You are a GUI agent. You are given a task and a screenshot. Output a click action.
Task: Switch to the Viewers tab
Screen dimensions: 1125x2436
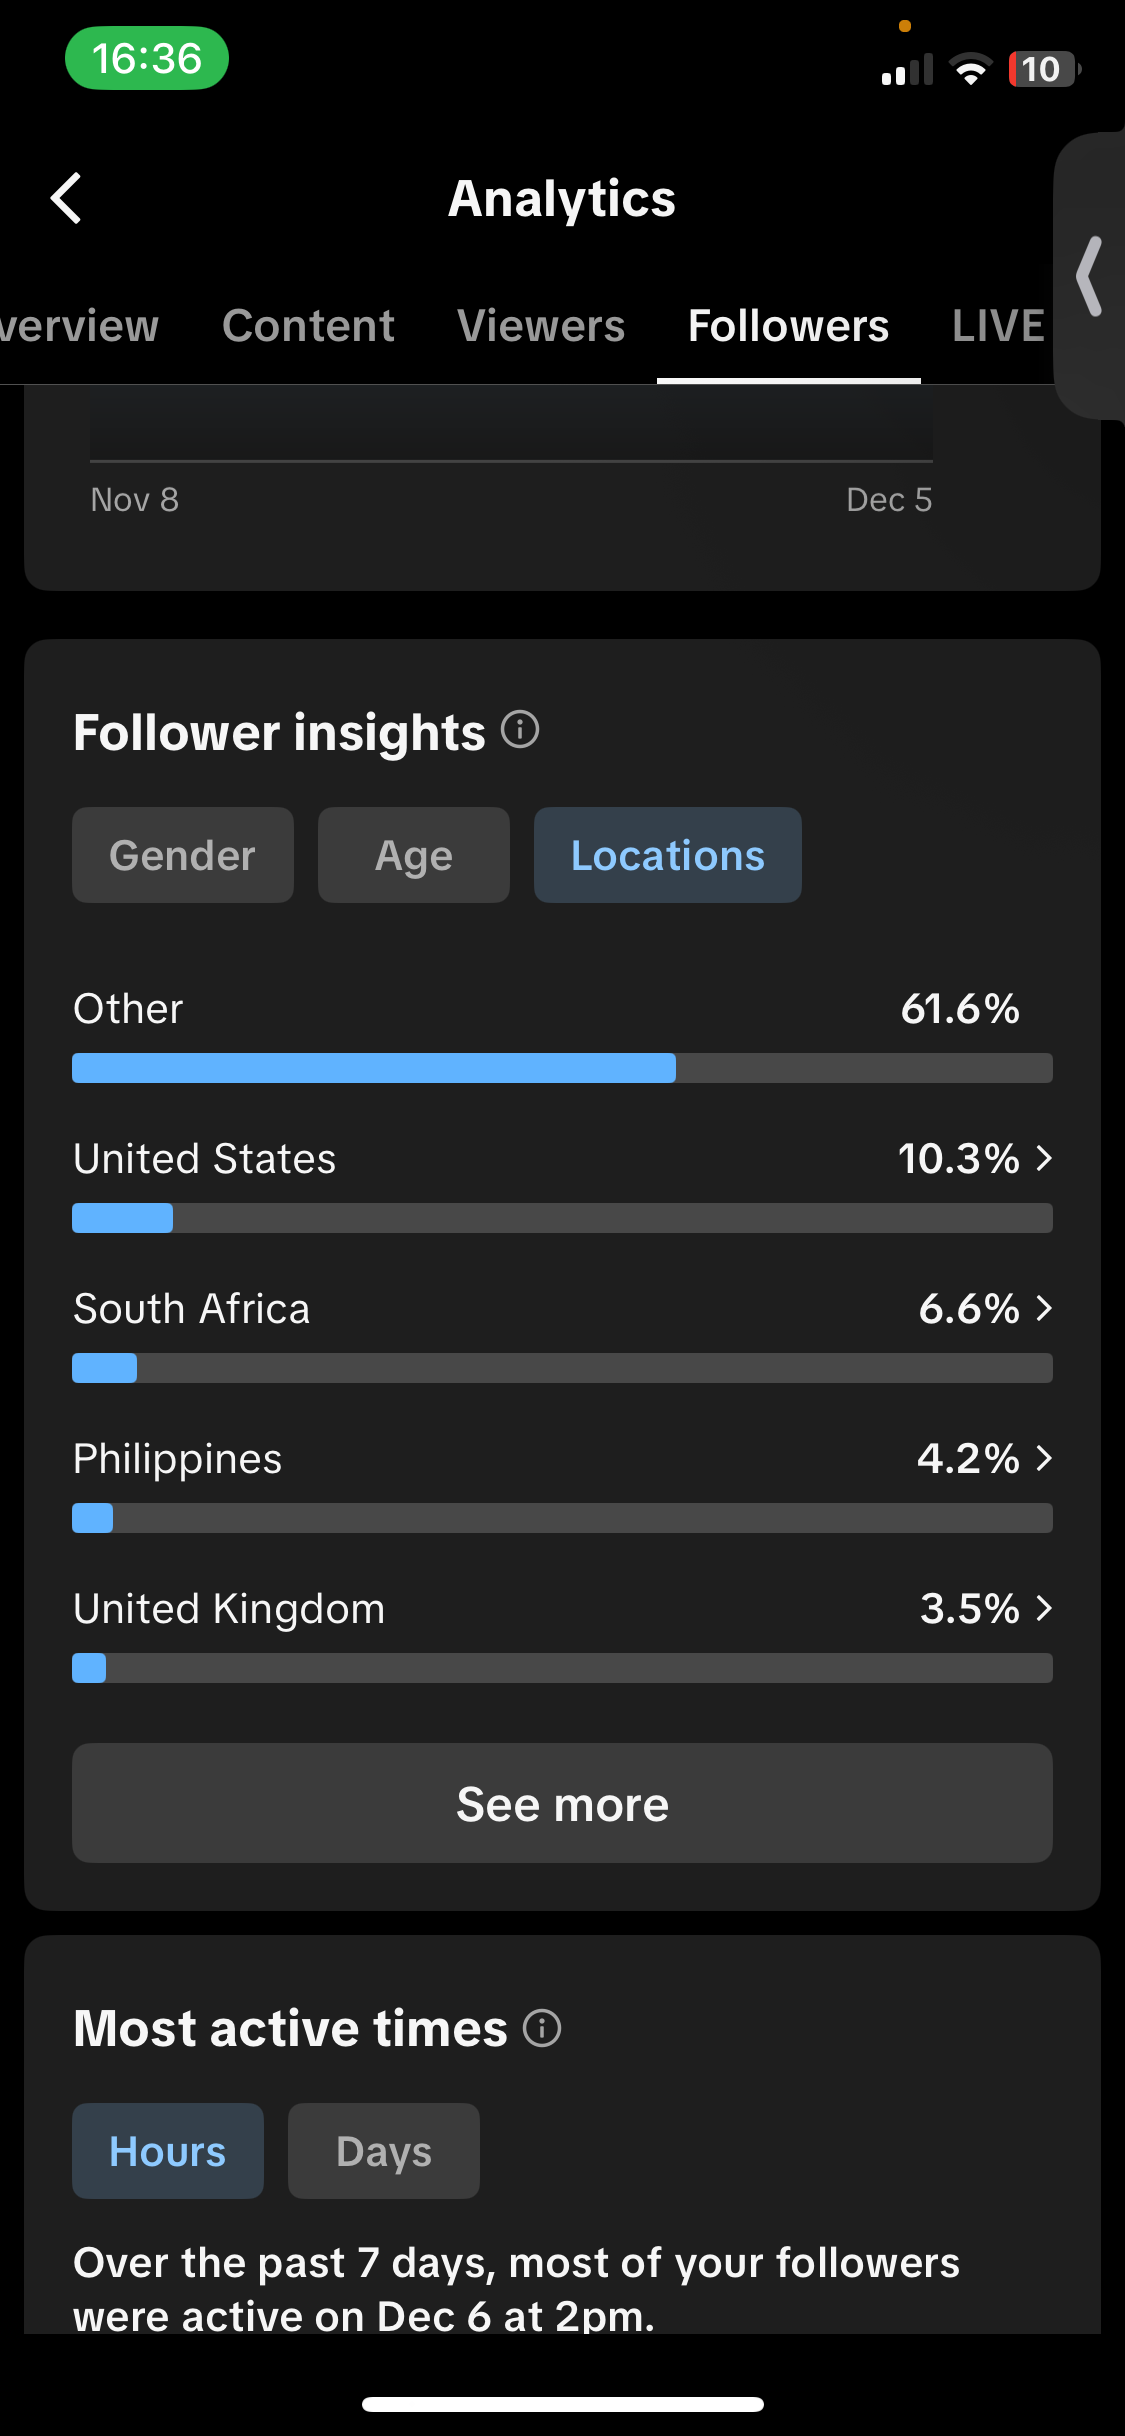coord(541,326)
